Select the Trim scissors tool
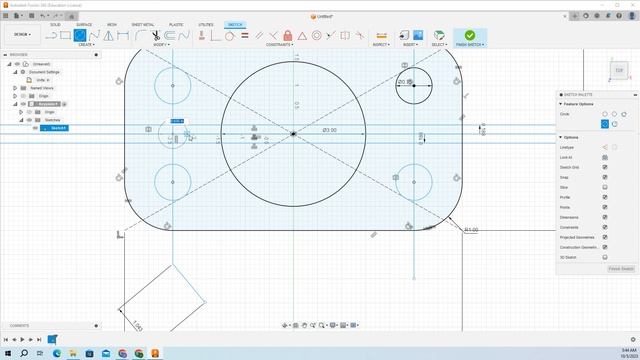 coord(156,36)
